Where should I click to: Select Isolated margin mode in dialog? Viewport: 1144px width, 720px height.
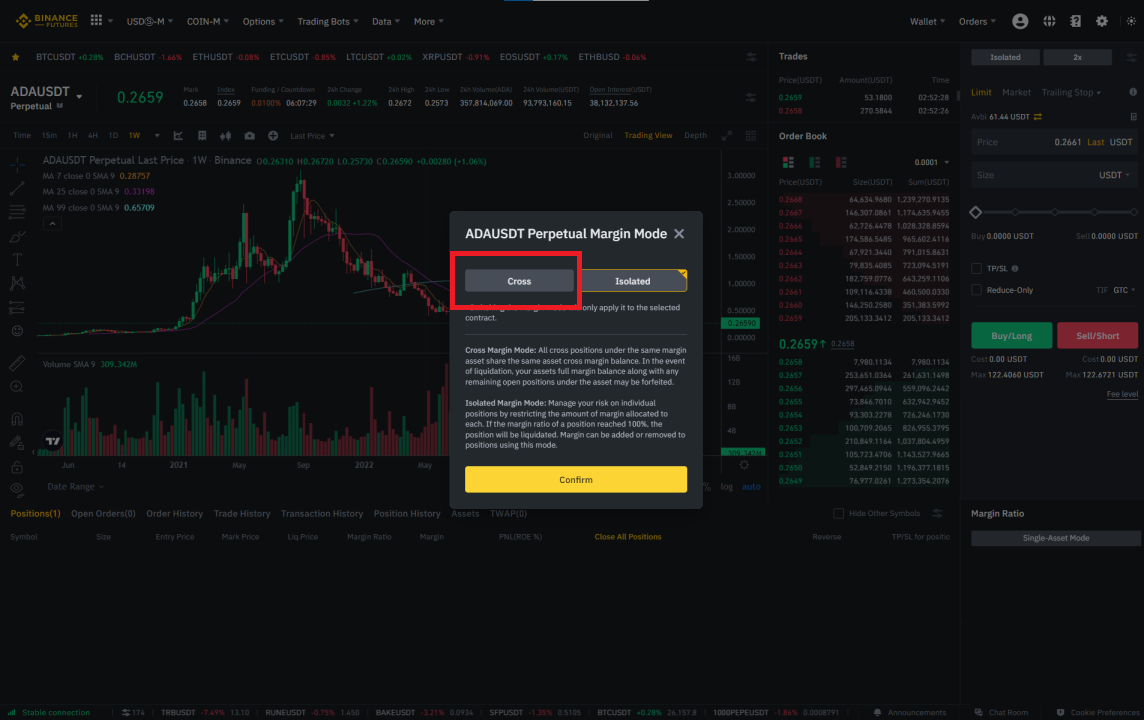click(x=632, y=281)
